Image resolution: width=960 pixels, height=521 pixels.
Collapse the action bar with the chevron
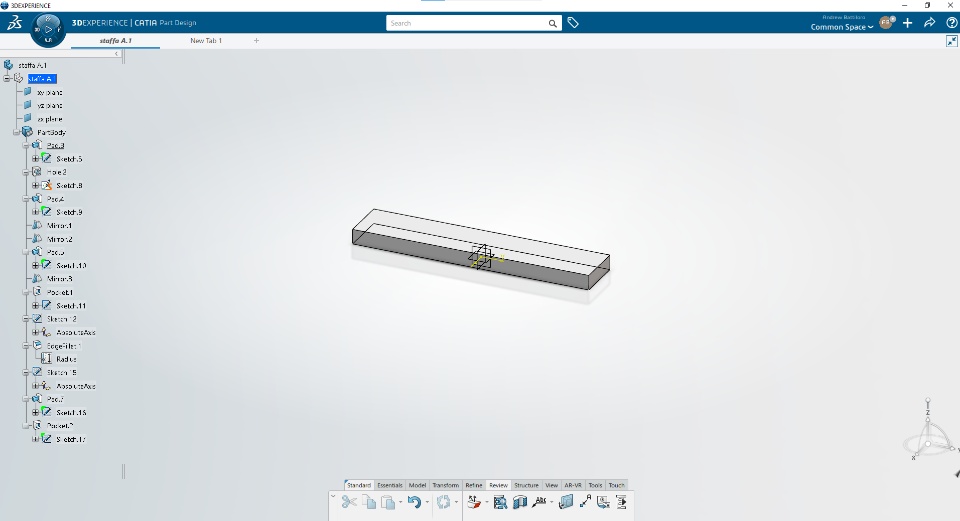click(333, 497)
